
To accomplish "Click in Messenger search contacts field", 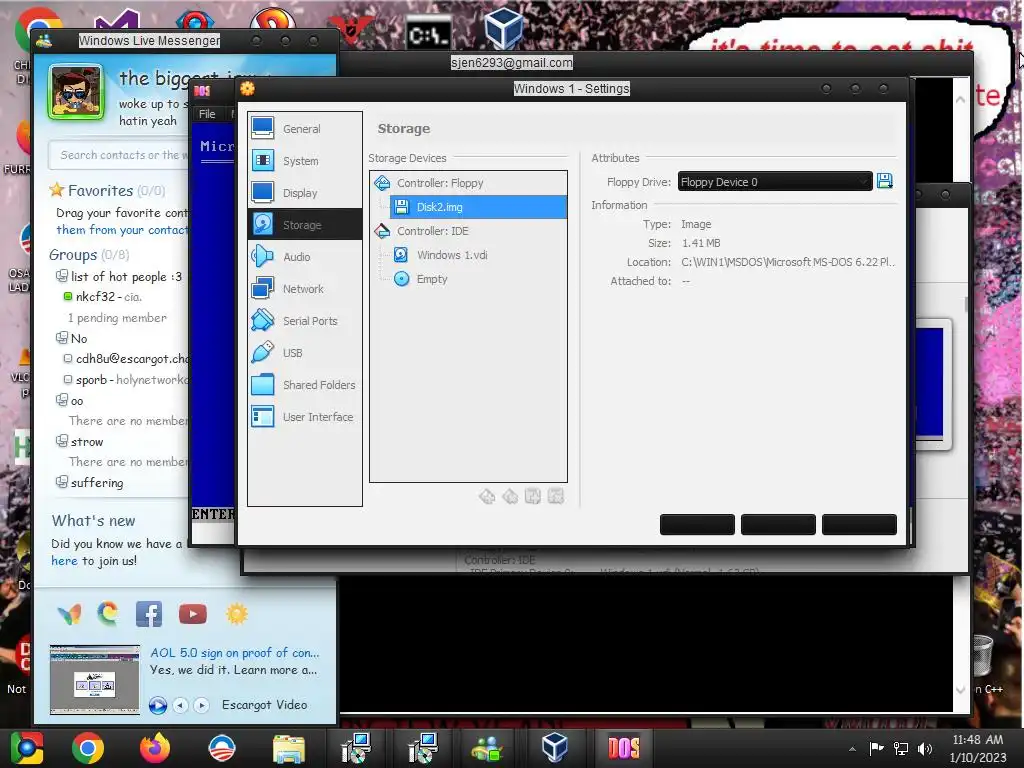I will tap(119, 155).
